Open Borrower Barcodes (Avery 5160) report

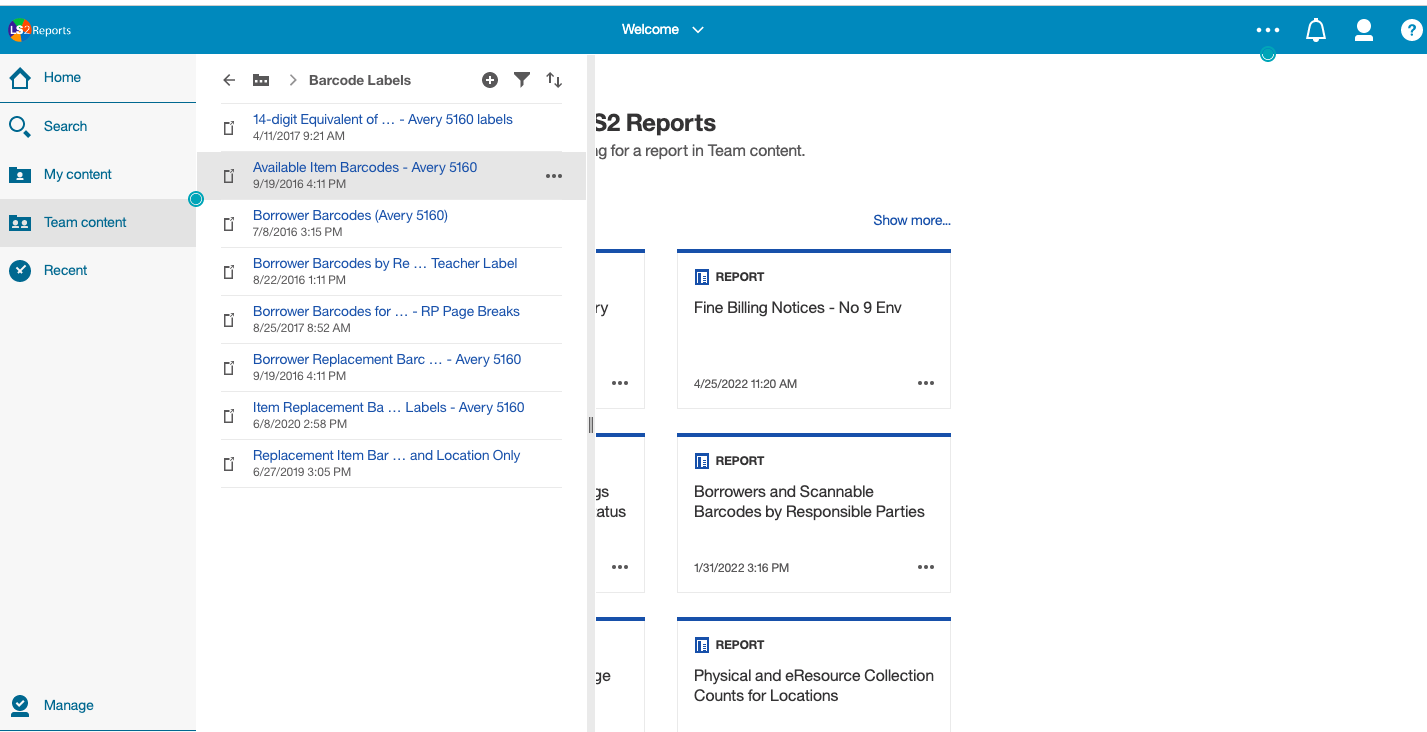pyautogui.click(x=350, y=215)
